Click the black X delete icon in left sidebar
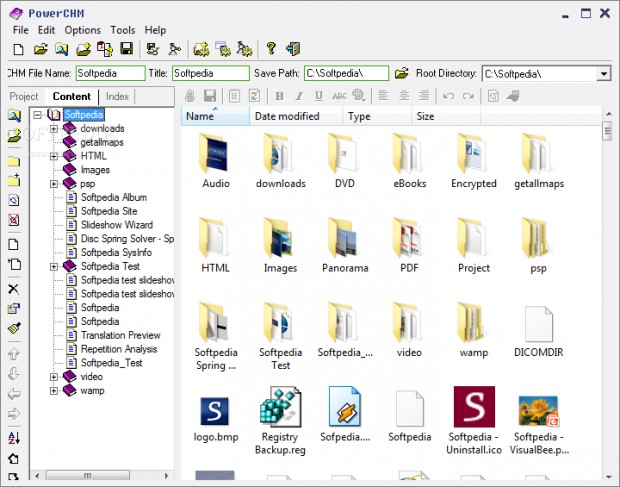Viewport: 620px width, 487px height. pyautogui.click(x=13, y=289)
